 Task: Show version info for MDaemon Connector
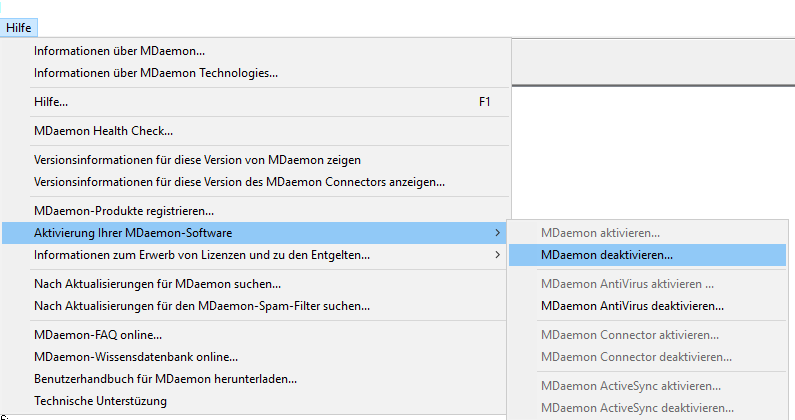[x=239, y=182]
